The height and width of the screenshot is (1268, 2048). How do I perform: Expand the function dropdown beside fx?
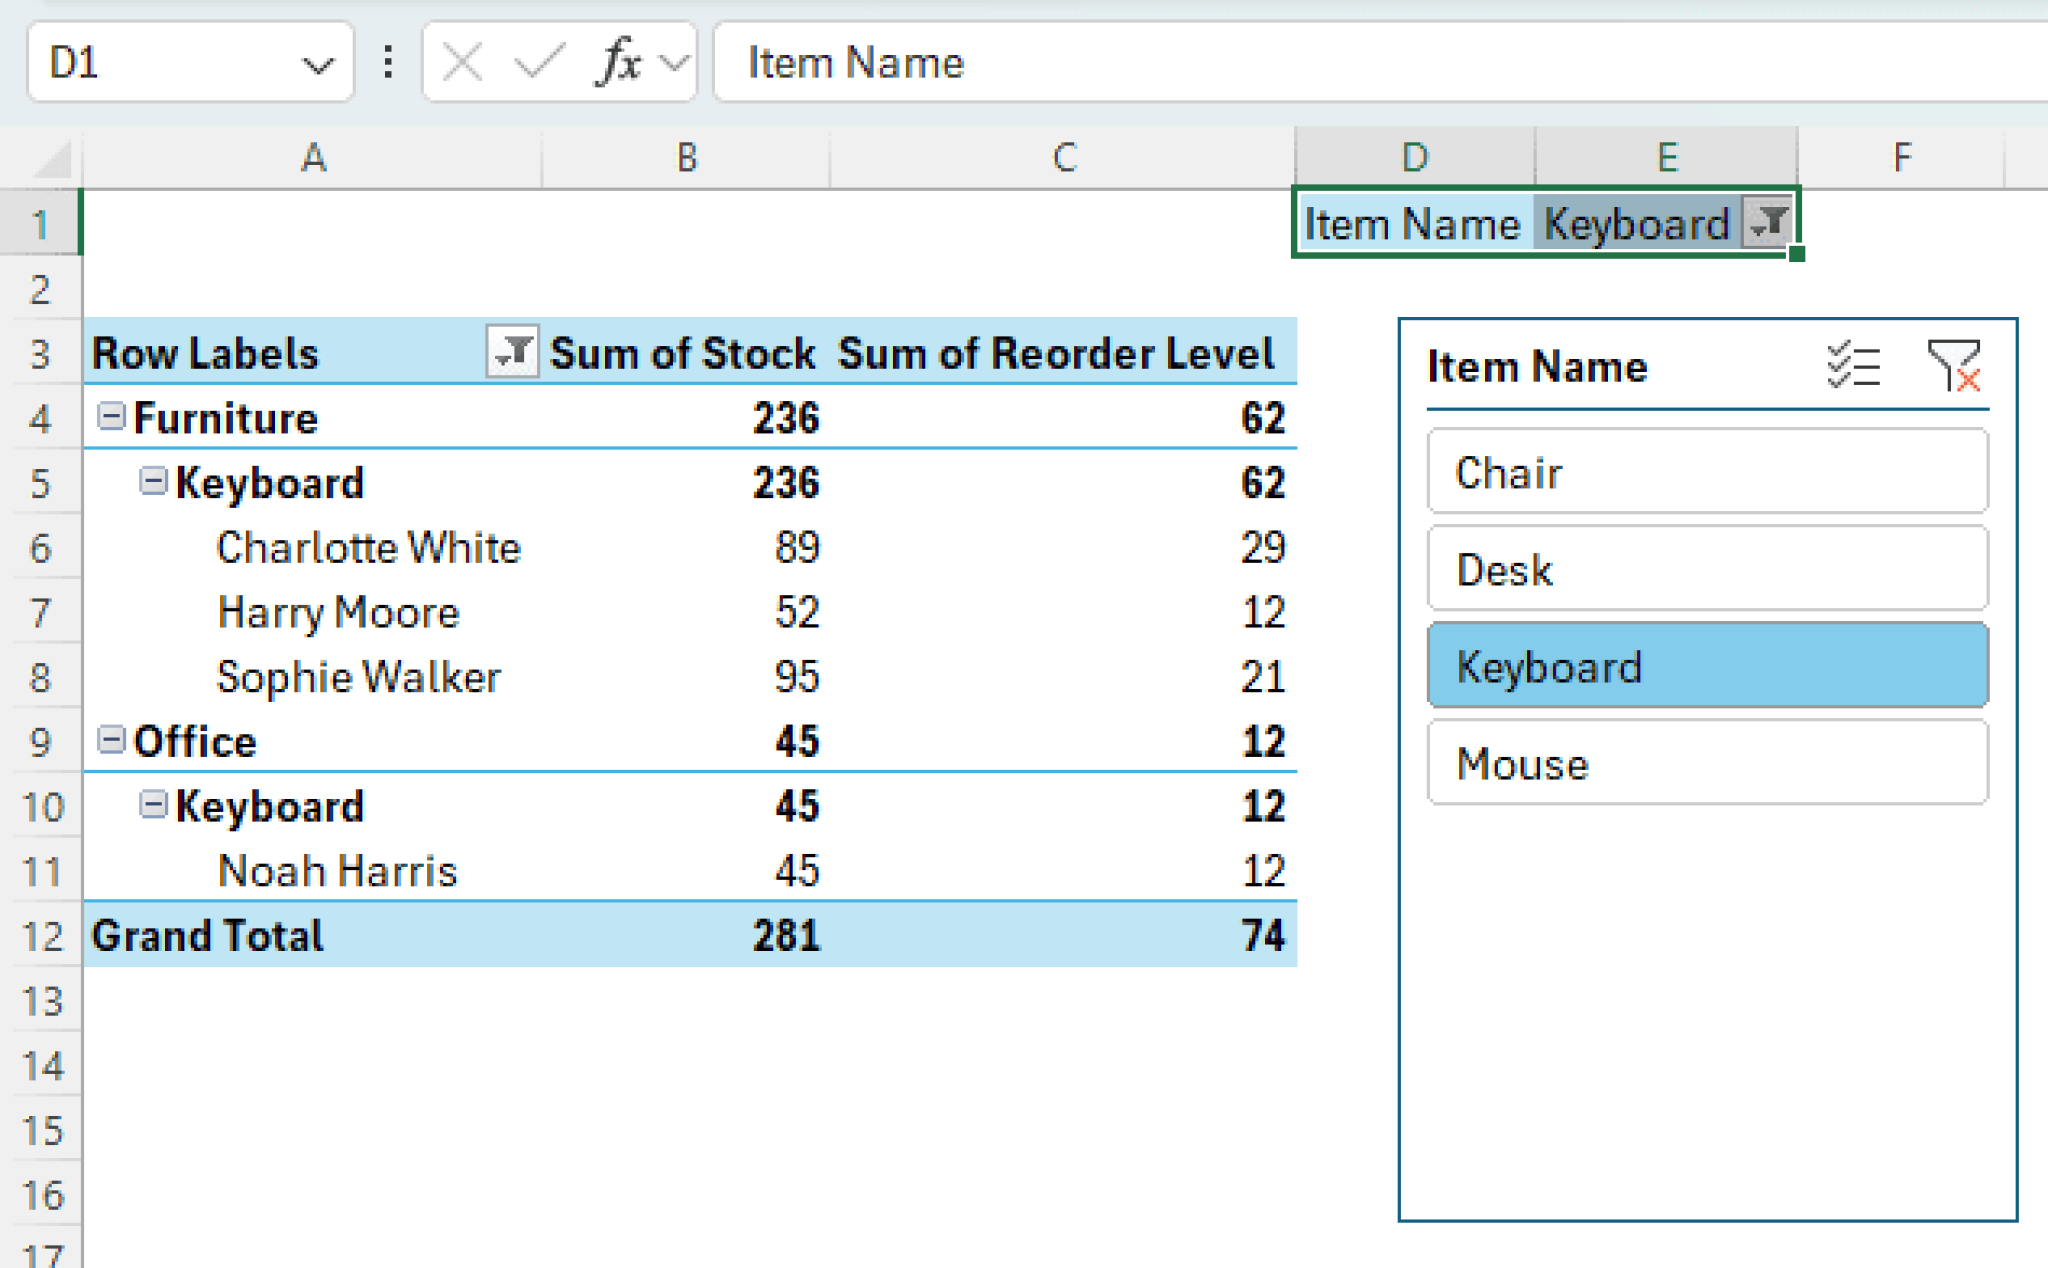click(676, 64)
